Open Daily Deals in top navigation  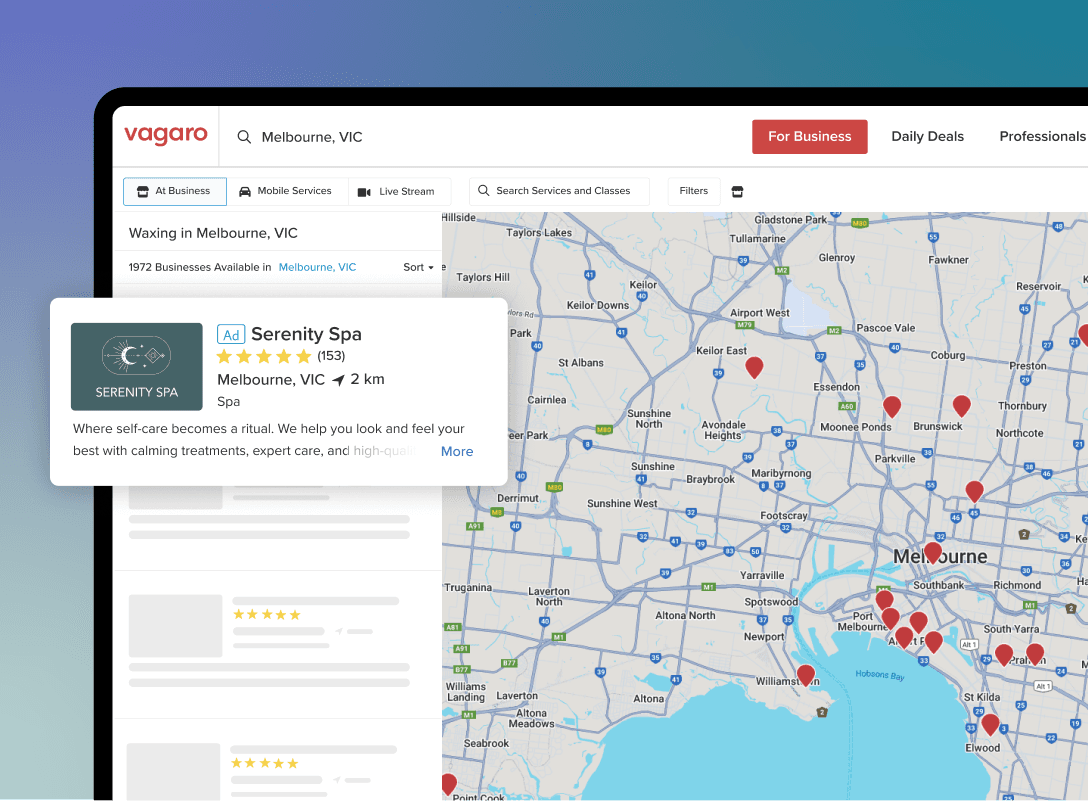(927, 137)
